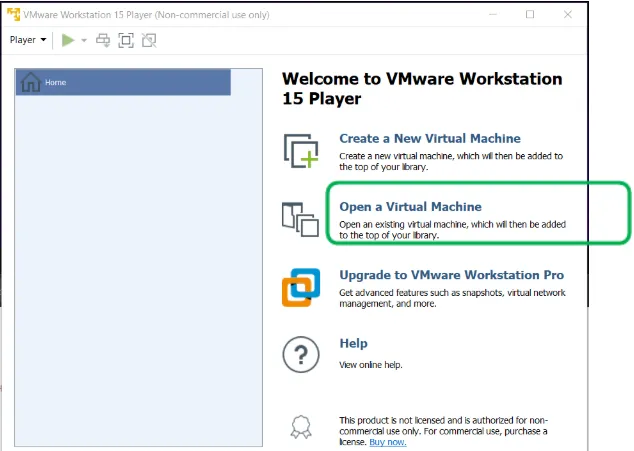Click the 'View online help.' text
This screenshot has width=634, height=451.
371,365
